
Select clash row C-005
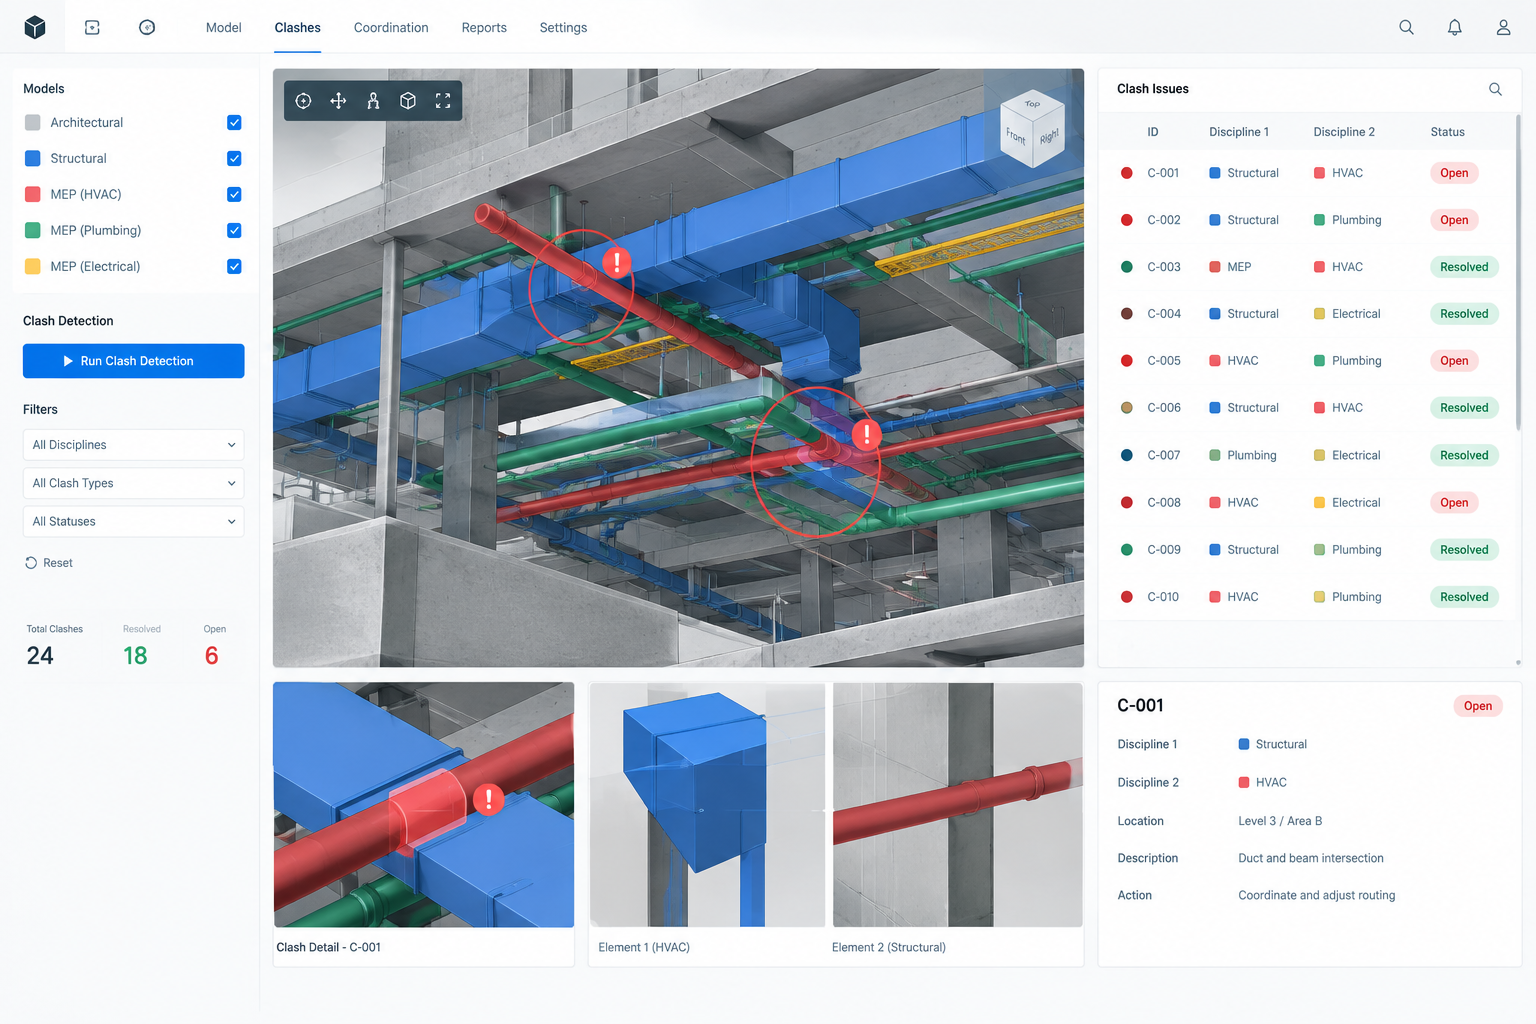coord(1308,361)
